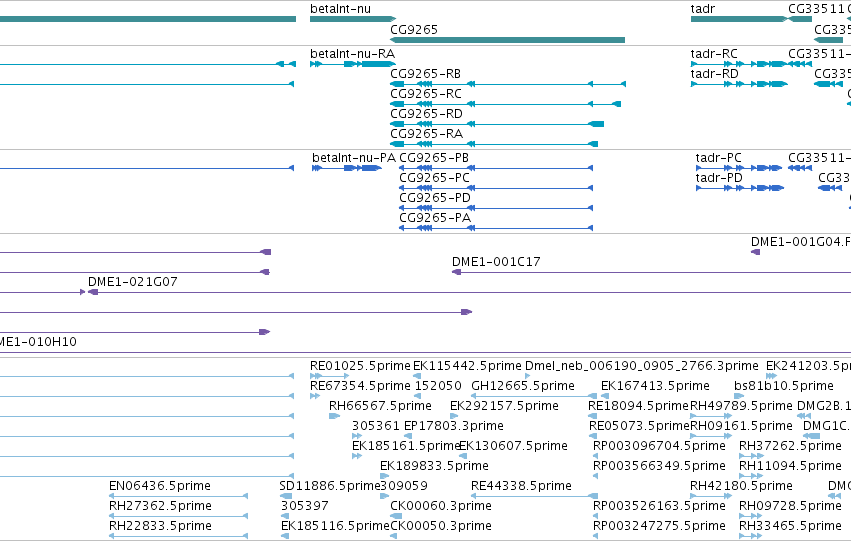Click the tadr-RC transcript label
The image size is (851, 541).
point(714,54)
